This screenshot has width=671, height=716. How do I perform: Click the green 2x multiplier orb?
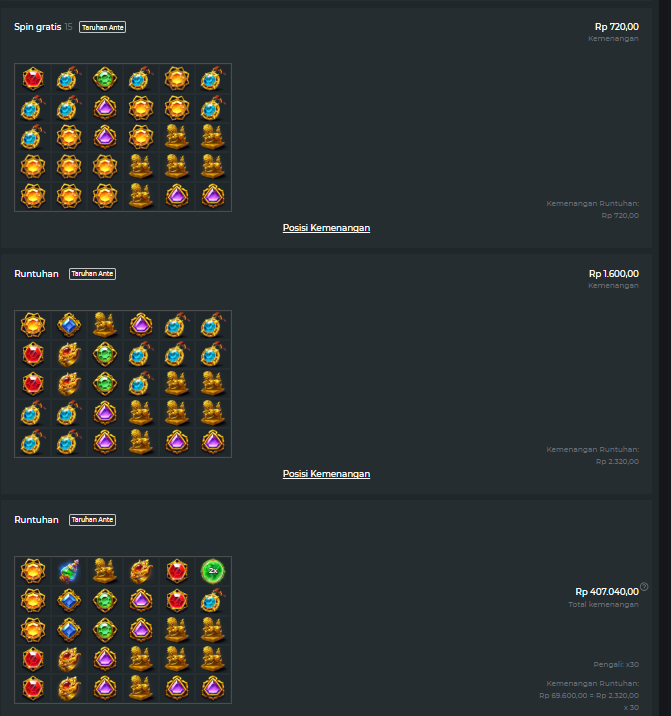(x=213, y=571)
